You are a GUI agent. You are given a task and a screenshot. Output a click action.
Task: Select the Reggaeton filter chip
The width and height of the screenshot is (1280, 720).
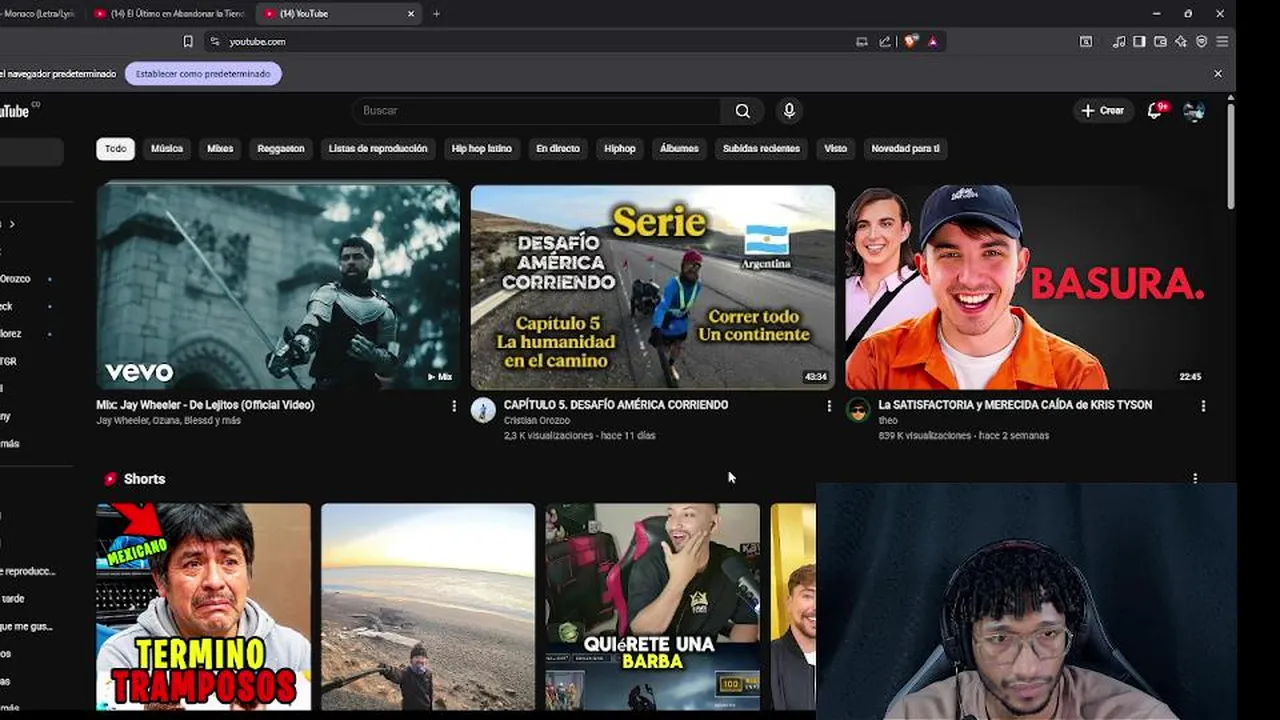[281, 148]
